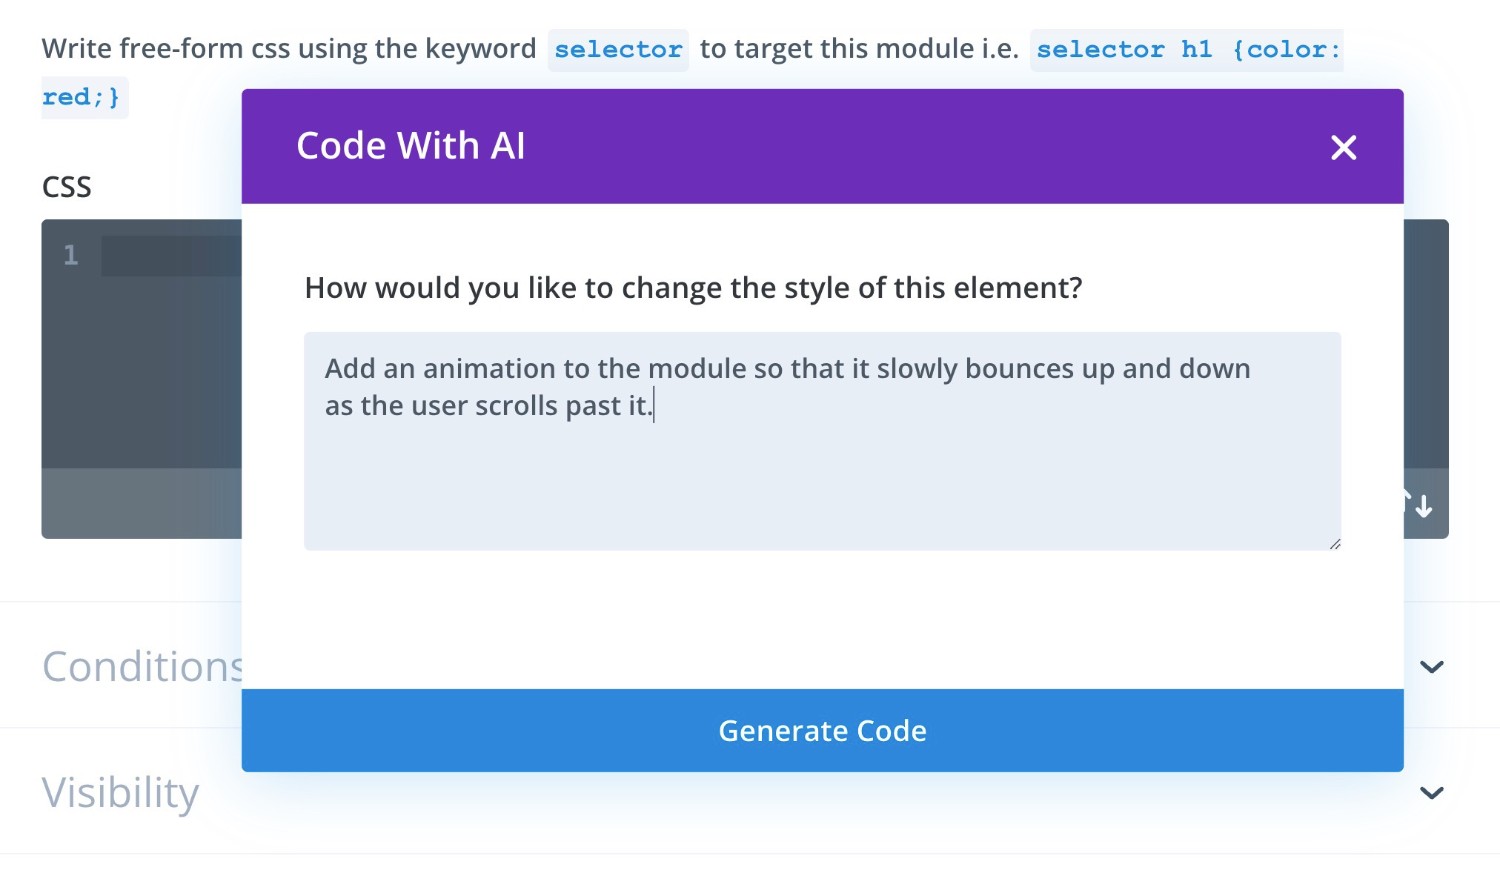
Task: Click the 'Write free-form css' help text
Action: (x=289, y=49)
